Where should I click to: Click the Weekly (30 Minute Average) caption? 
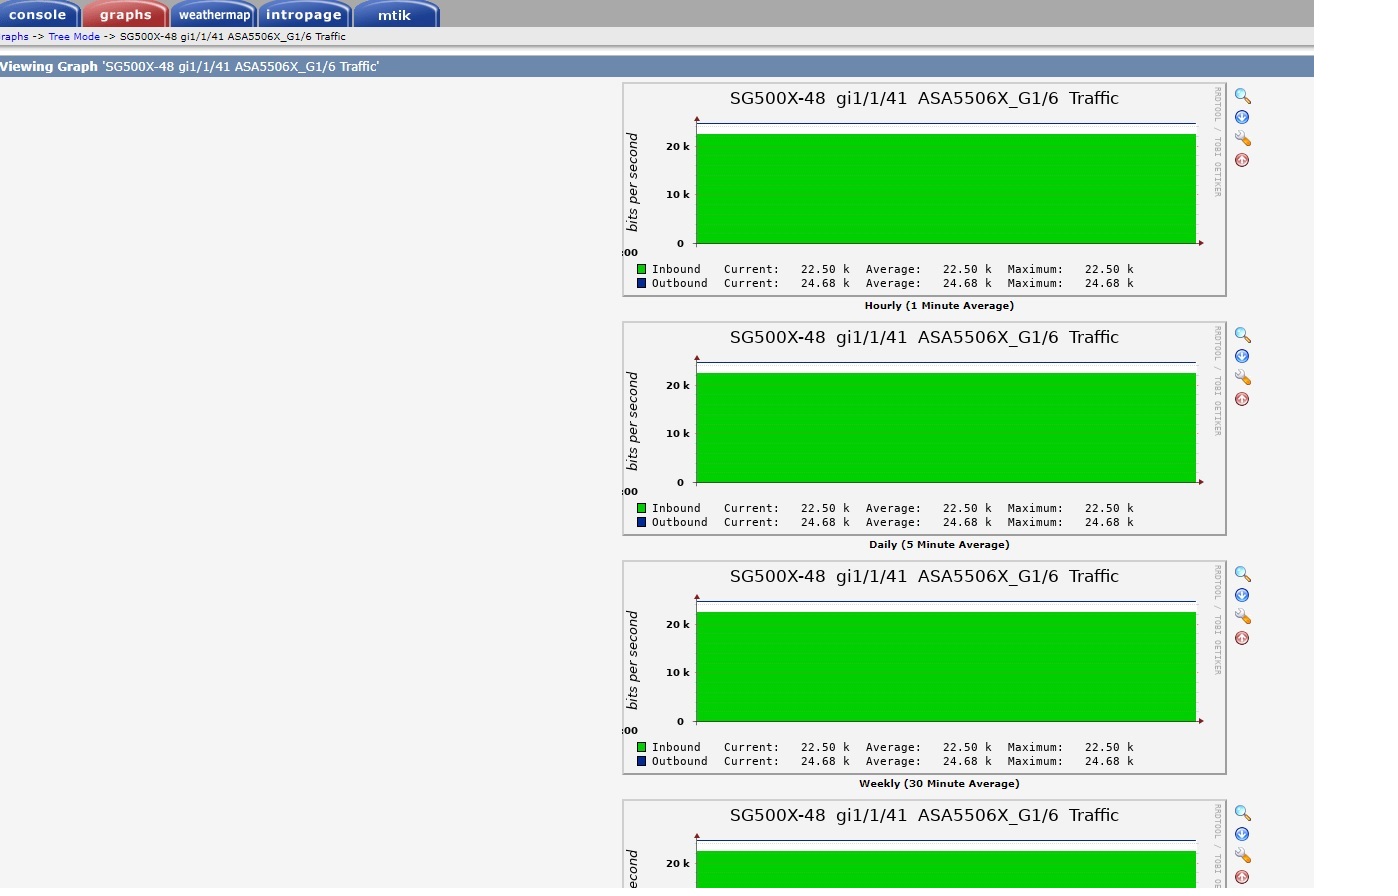pos(939,784)
